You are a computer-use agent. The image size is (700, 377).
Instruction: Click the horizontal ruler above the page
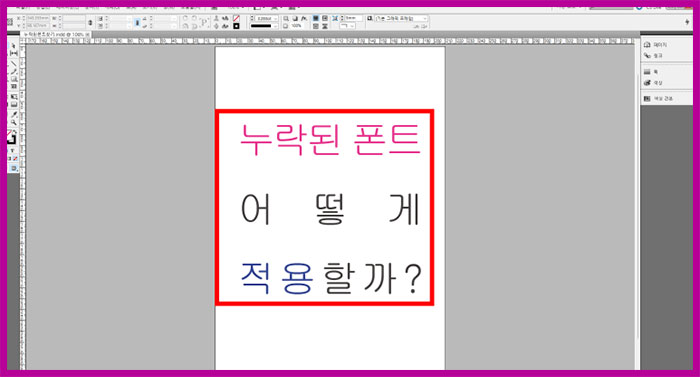click(x=330, y=41)
